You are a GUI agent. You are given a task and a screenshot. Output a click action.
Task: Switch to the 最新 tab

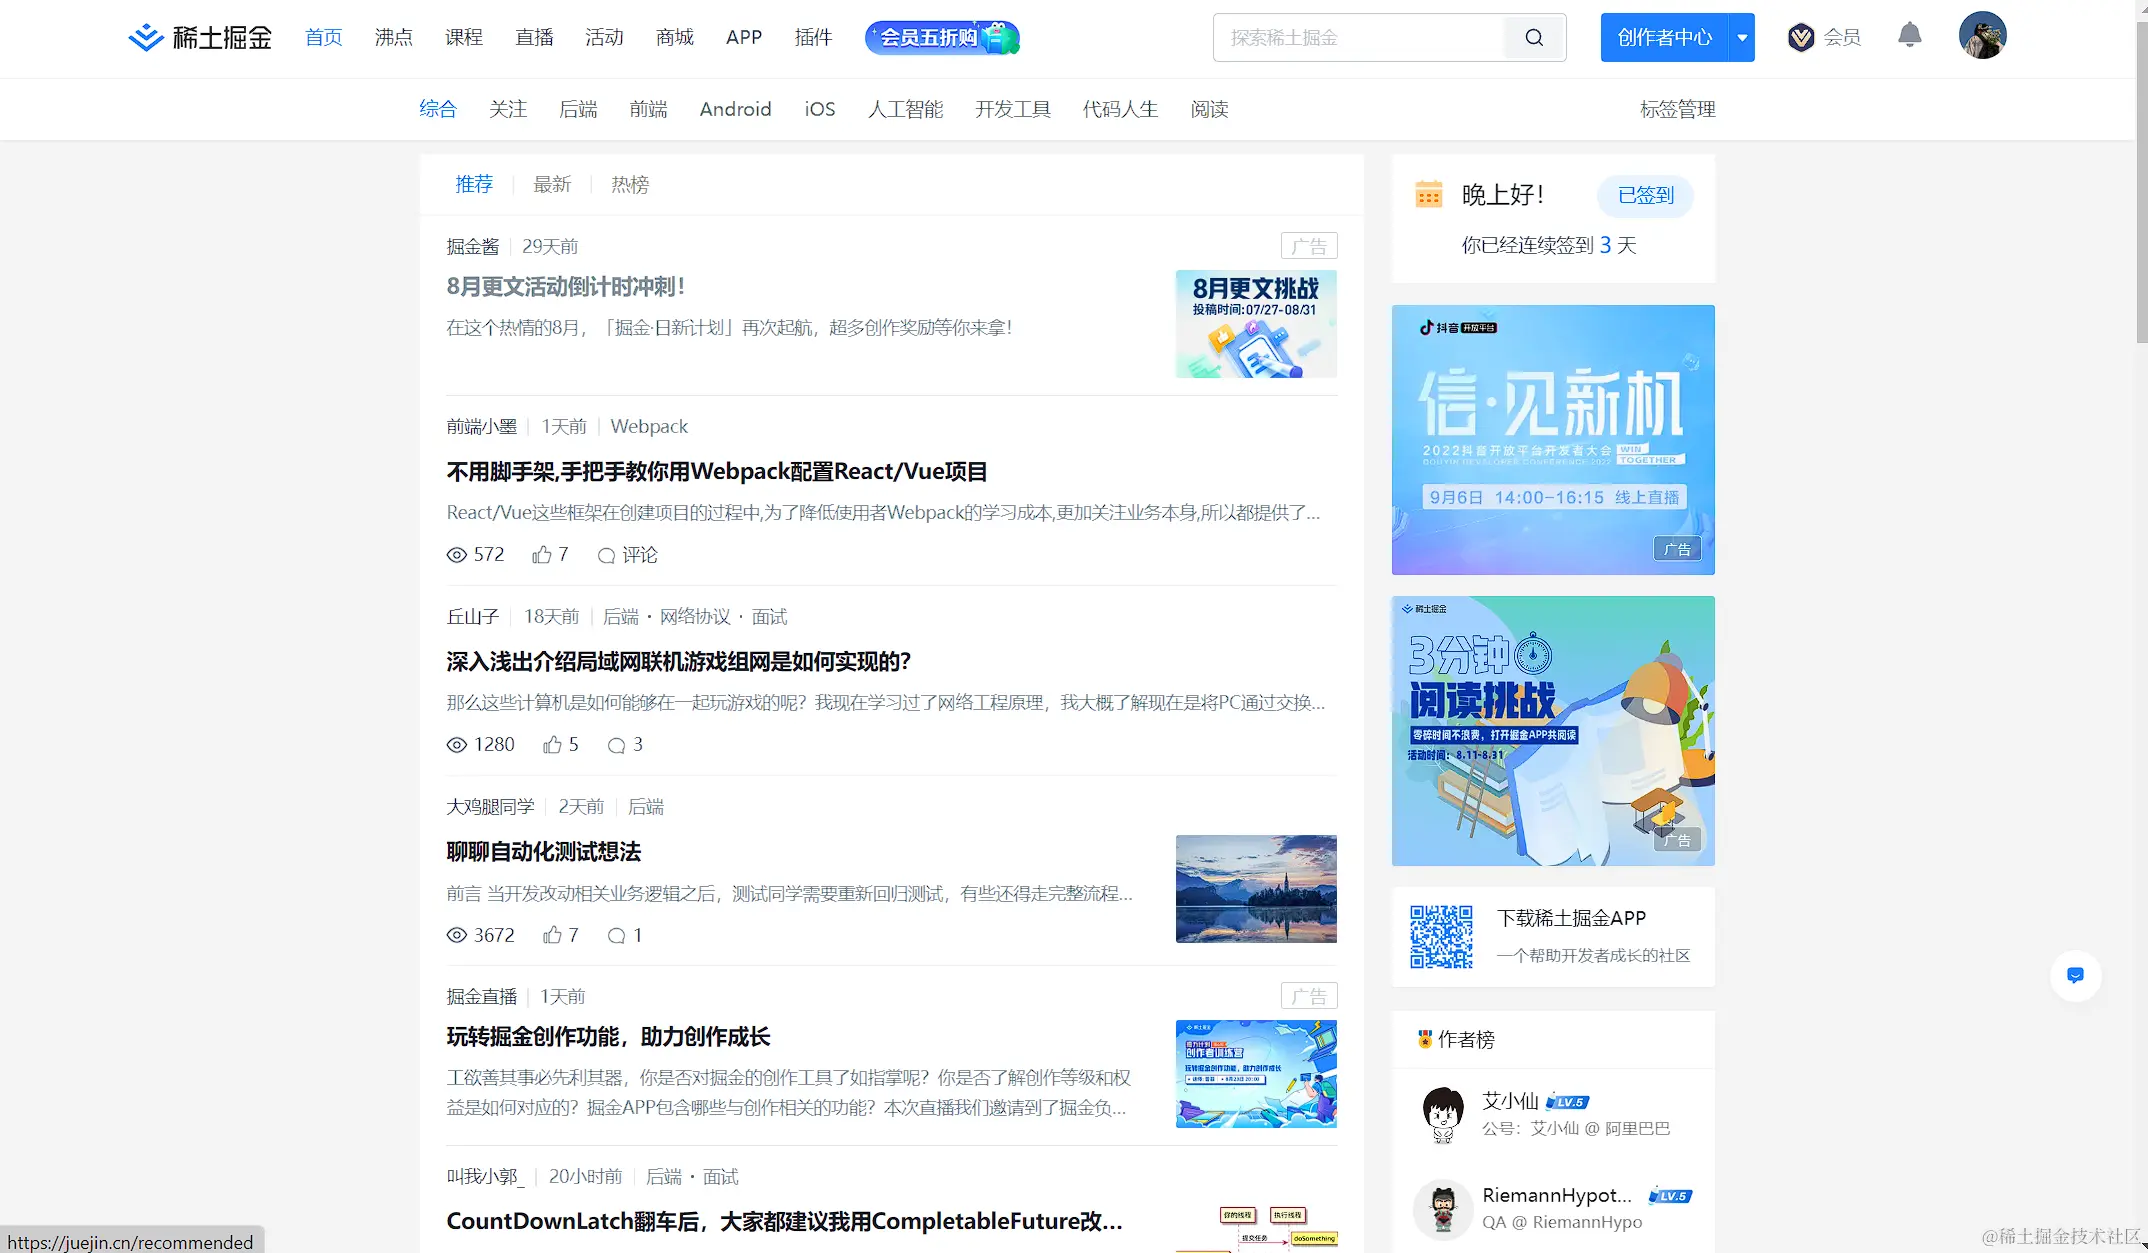pos(552,184)
